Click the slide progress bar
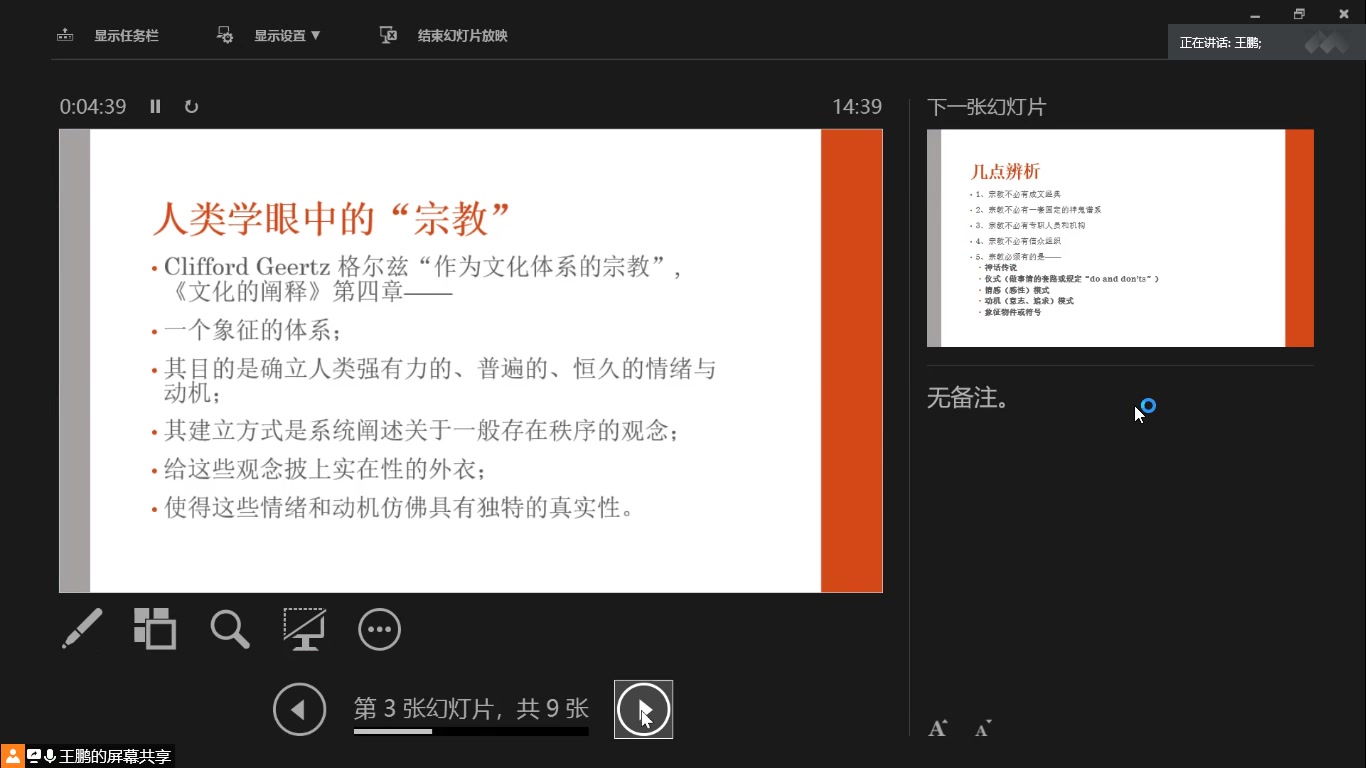The height and width of the screenshot is (768, 1366). (470, 732)
